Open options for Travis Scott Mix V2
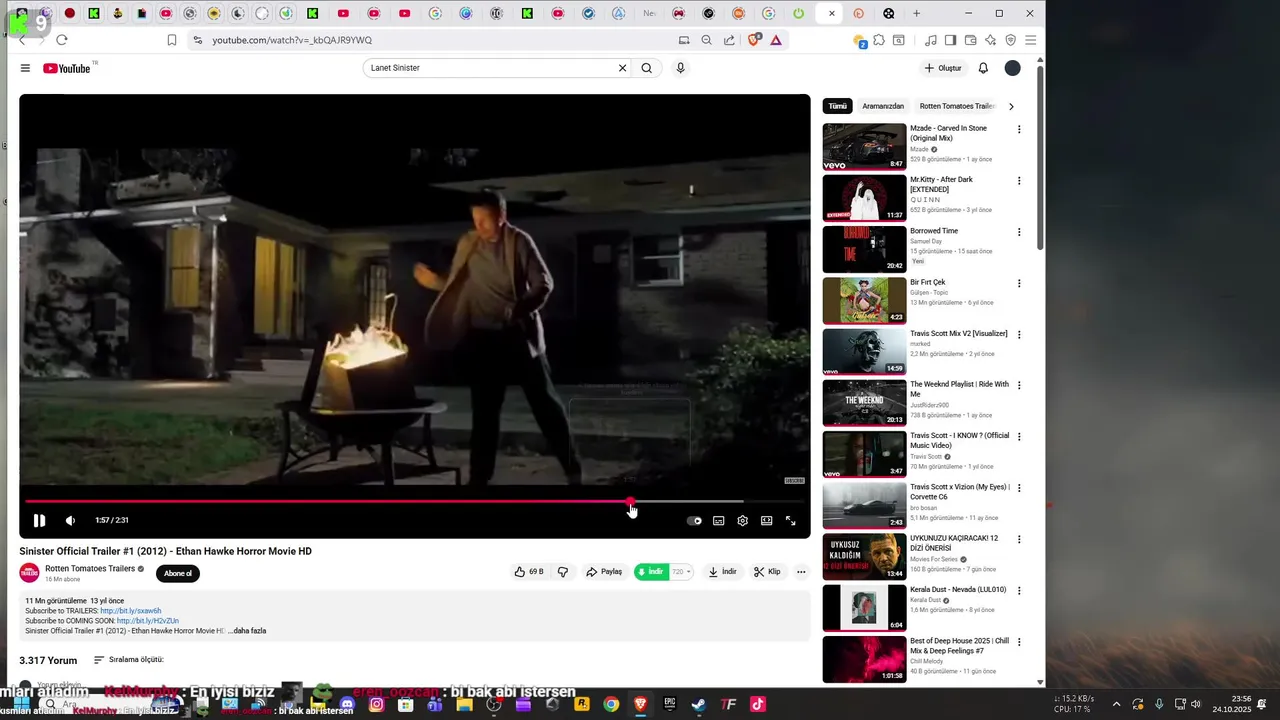Screen dimensions: 1280x720 [x=1019, y=334]
